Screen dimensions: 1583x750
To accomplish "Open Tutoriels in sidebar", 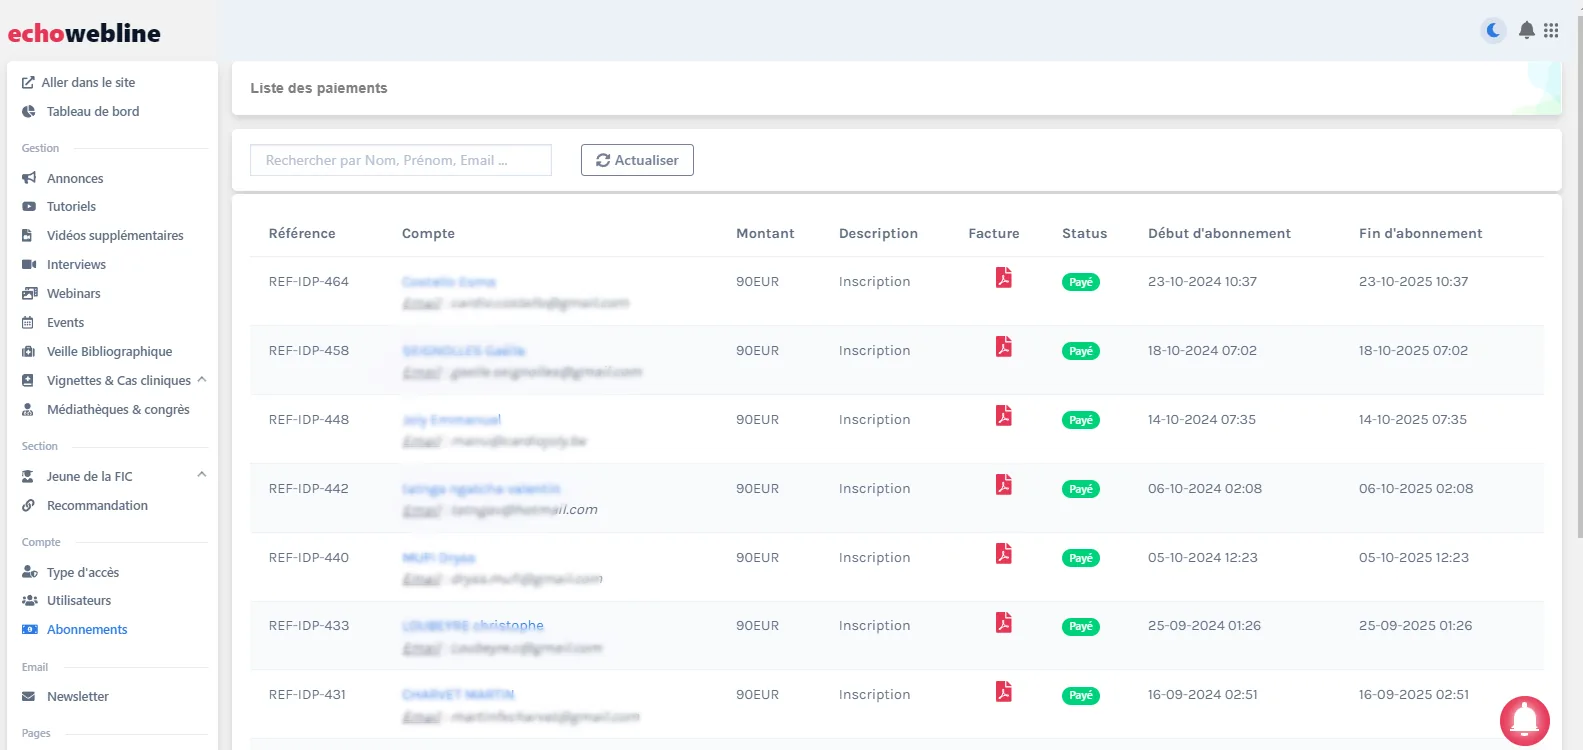I will click(59, 206).
